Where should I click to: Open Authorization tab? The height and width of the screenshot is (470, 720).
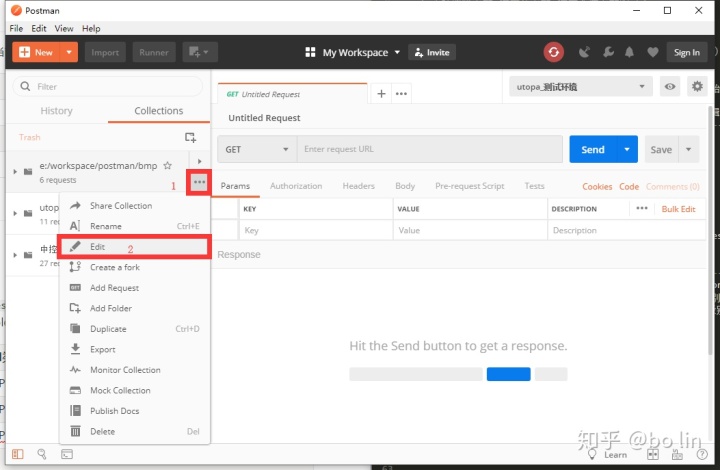click(296, 186)
